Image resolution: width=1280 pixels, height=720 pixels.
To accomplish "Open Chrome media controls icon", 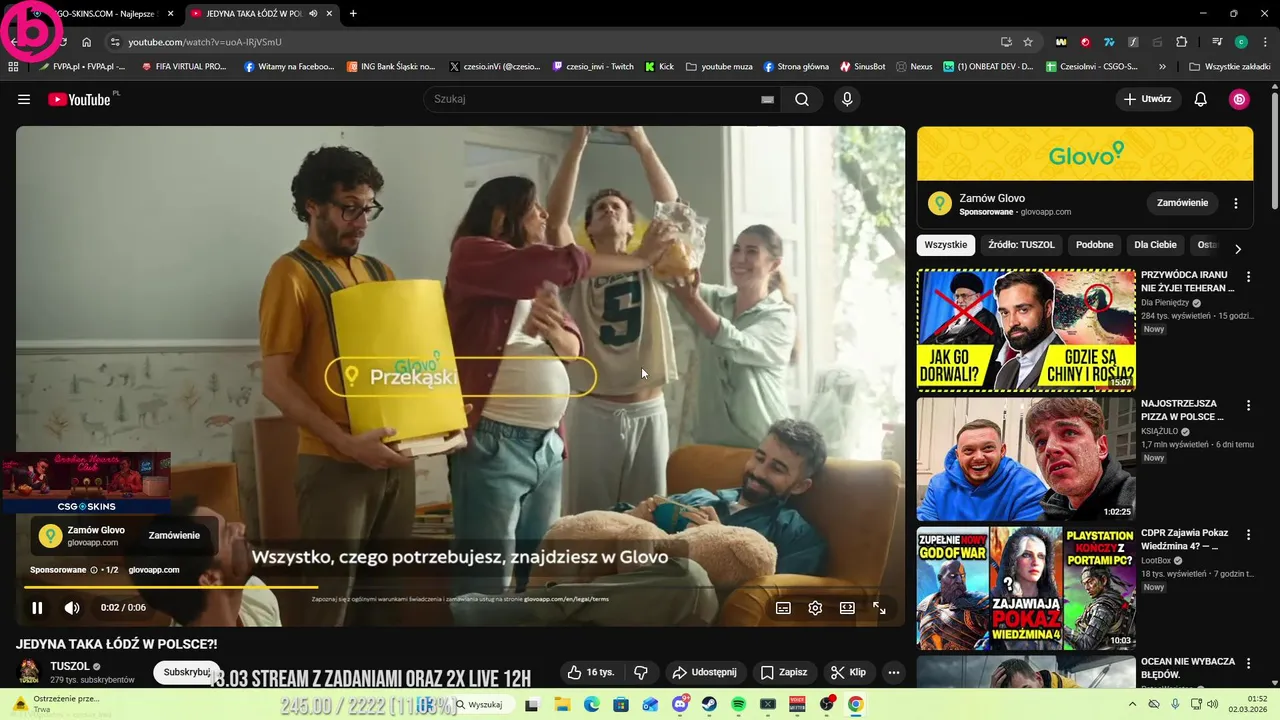I will pos(1216,42).
